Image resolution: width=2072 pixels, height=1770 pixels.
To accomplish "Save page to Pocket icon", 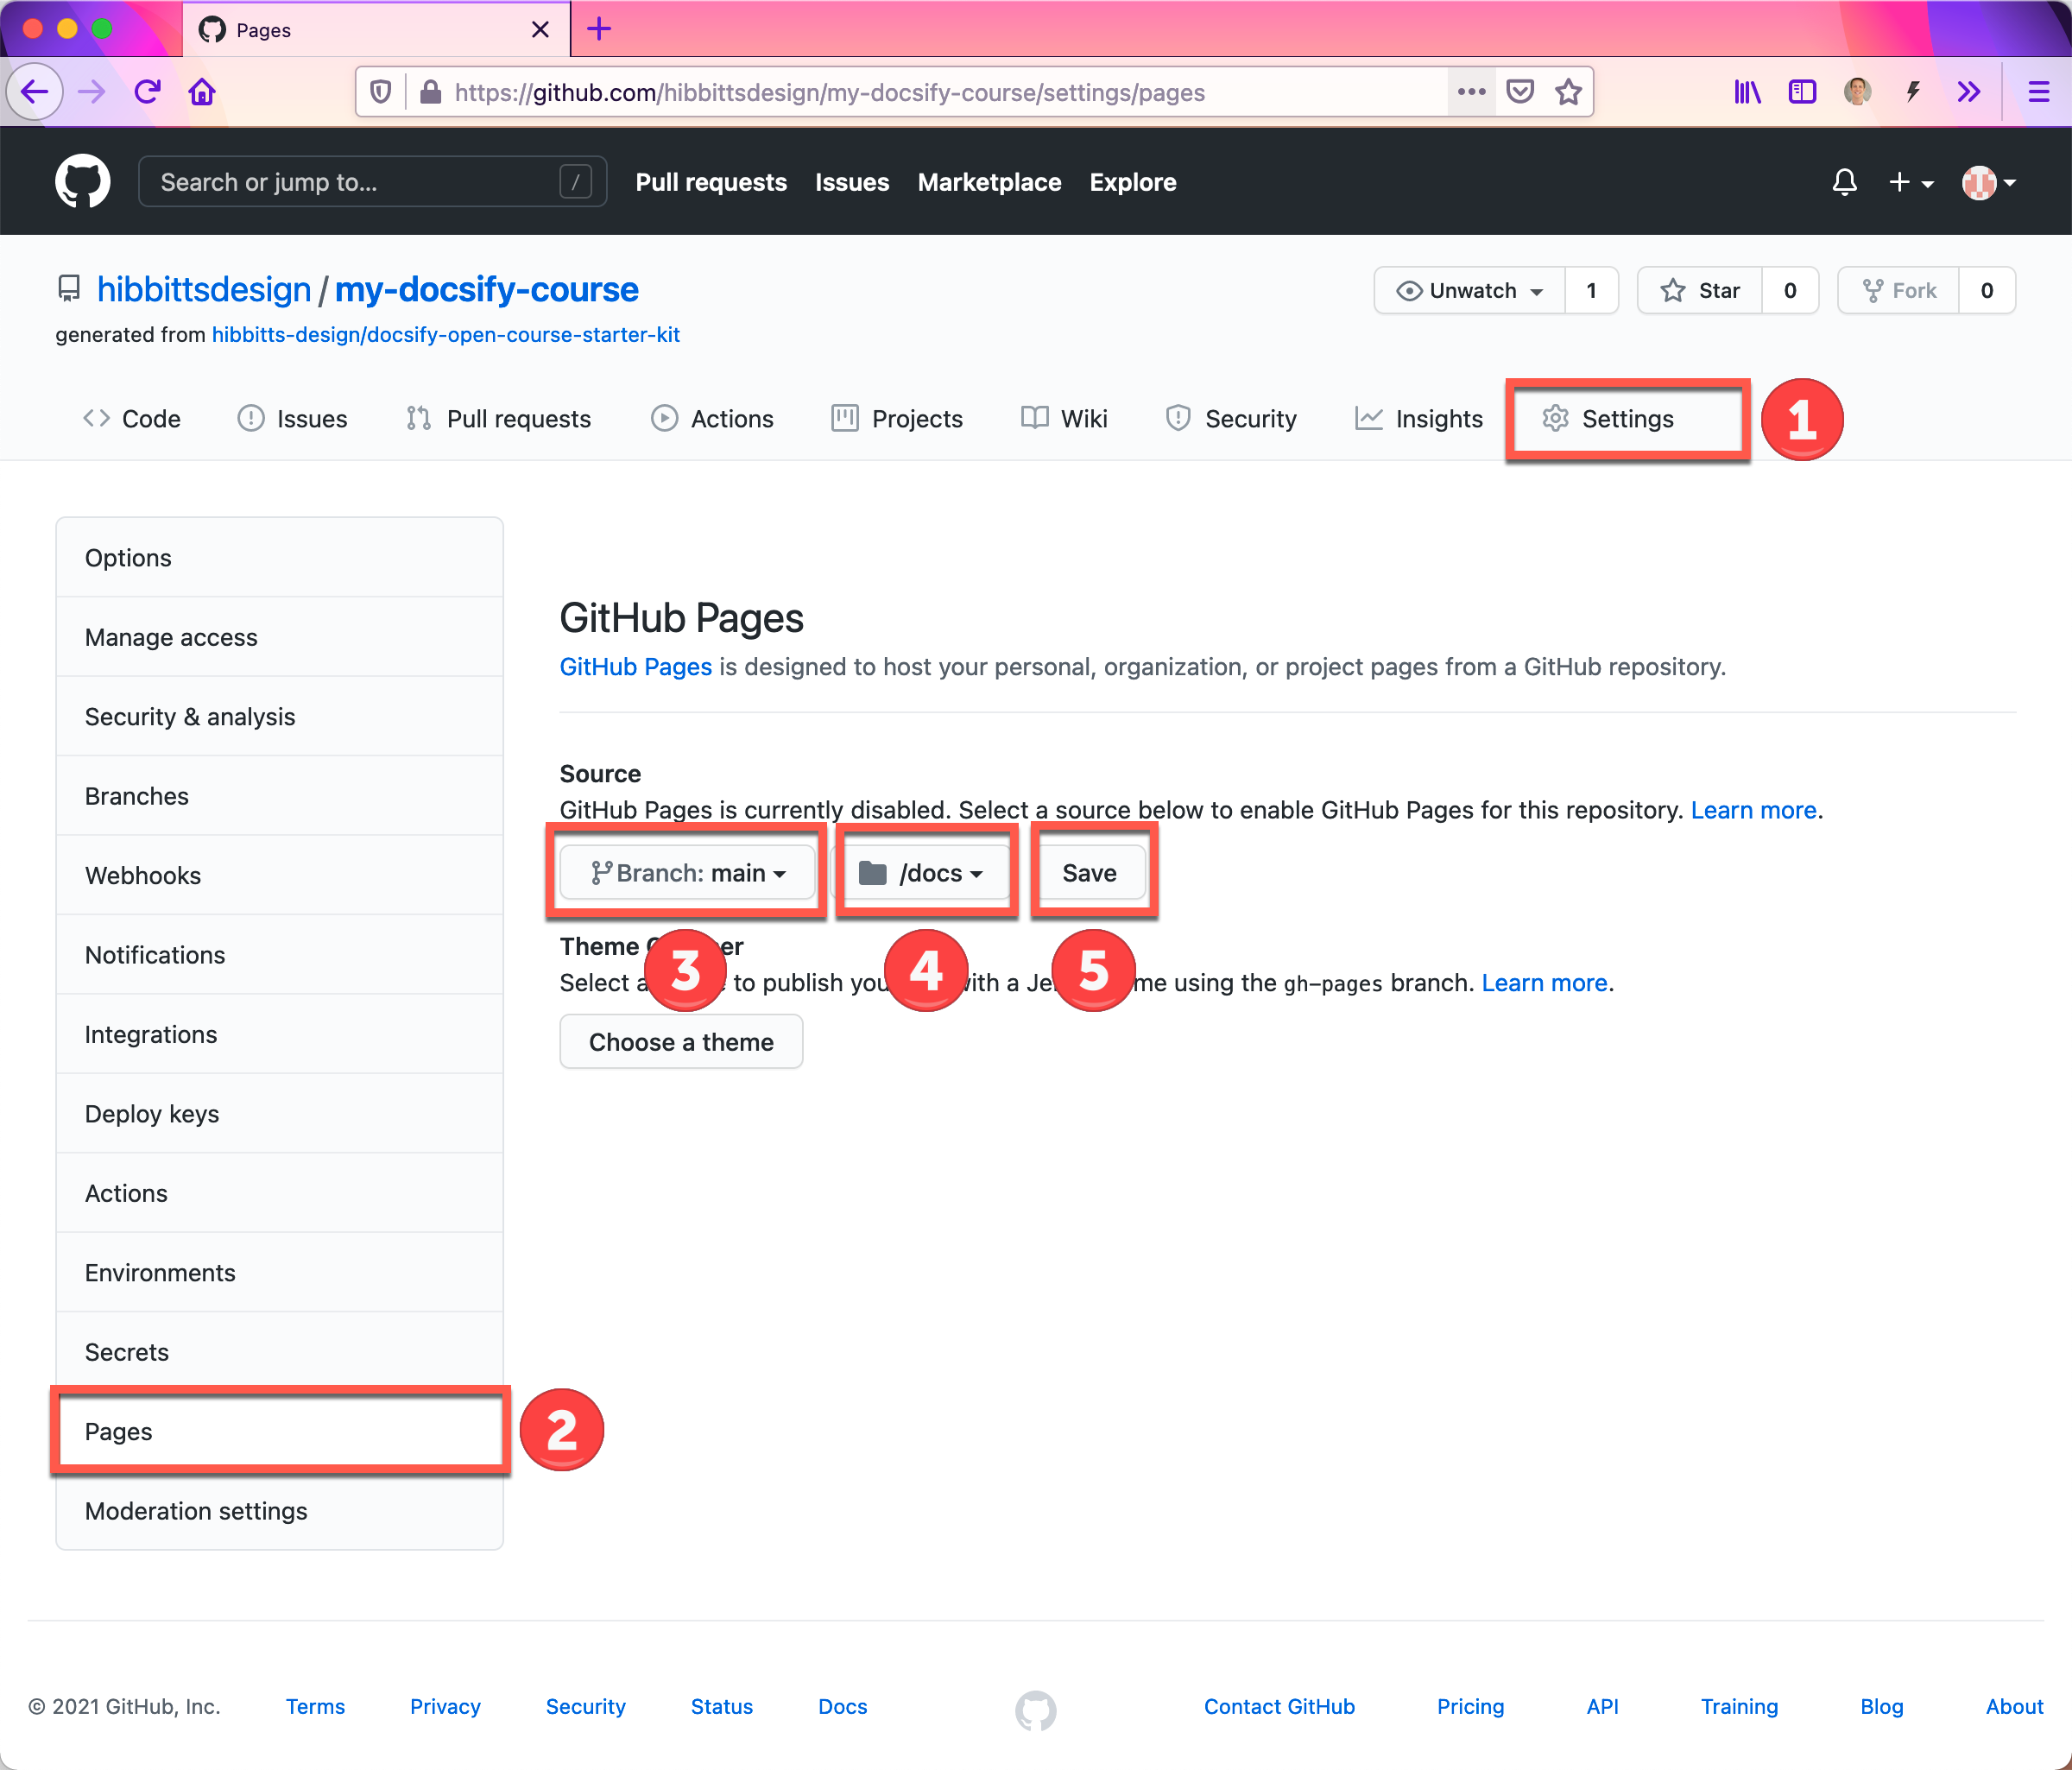I will point(1520,92).
